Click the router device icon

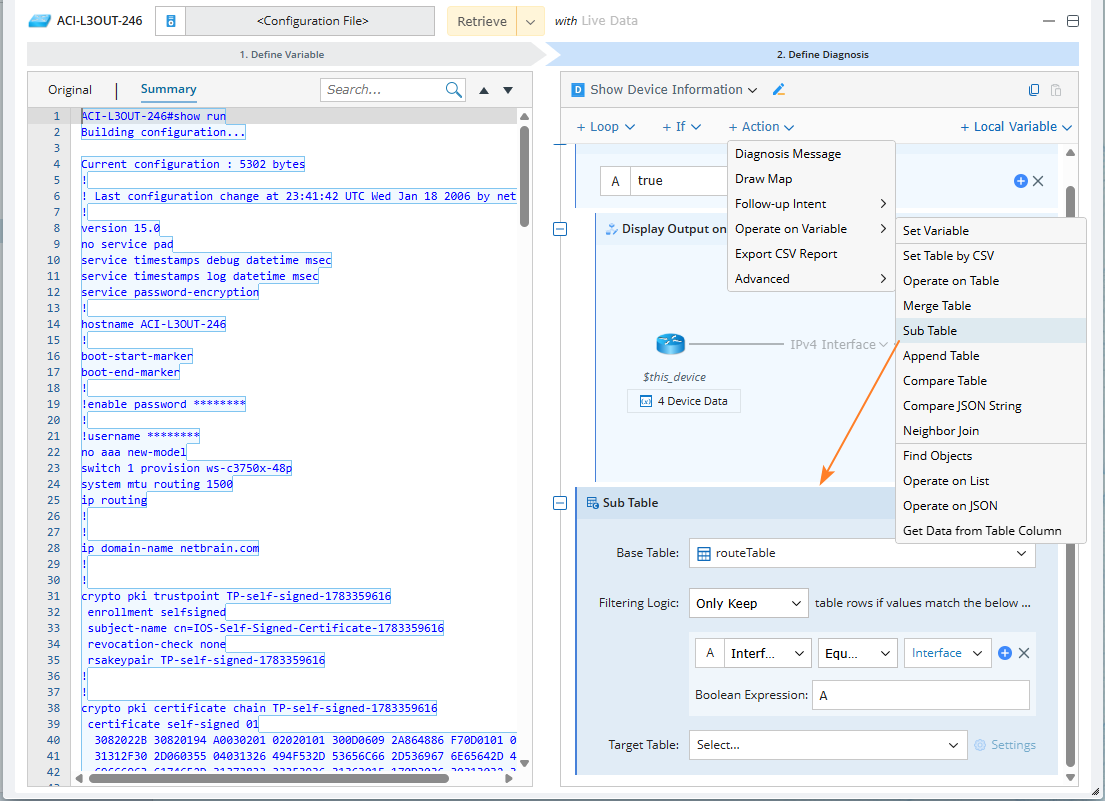pos(669,344)
